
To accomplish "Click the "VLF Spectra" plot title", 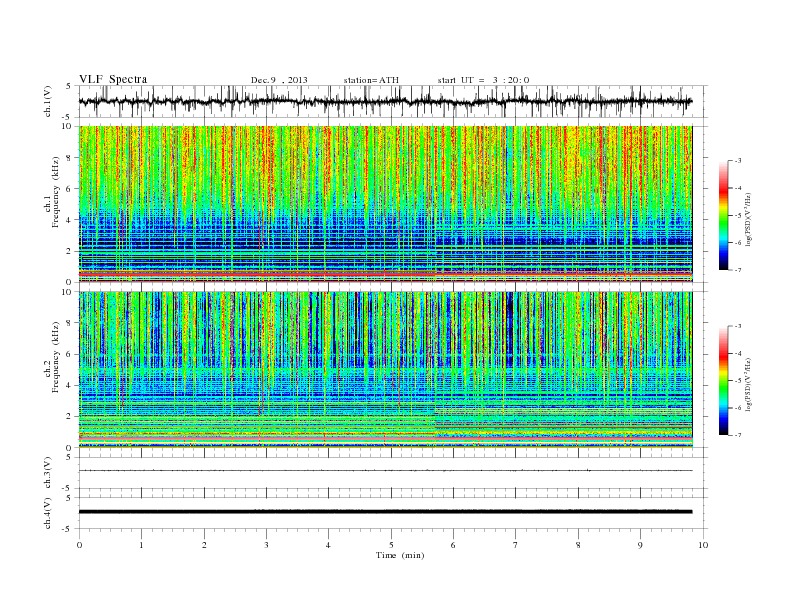I will 113,79.
